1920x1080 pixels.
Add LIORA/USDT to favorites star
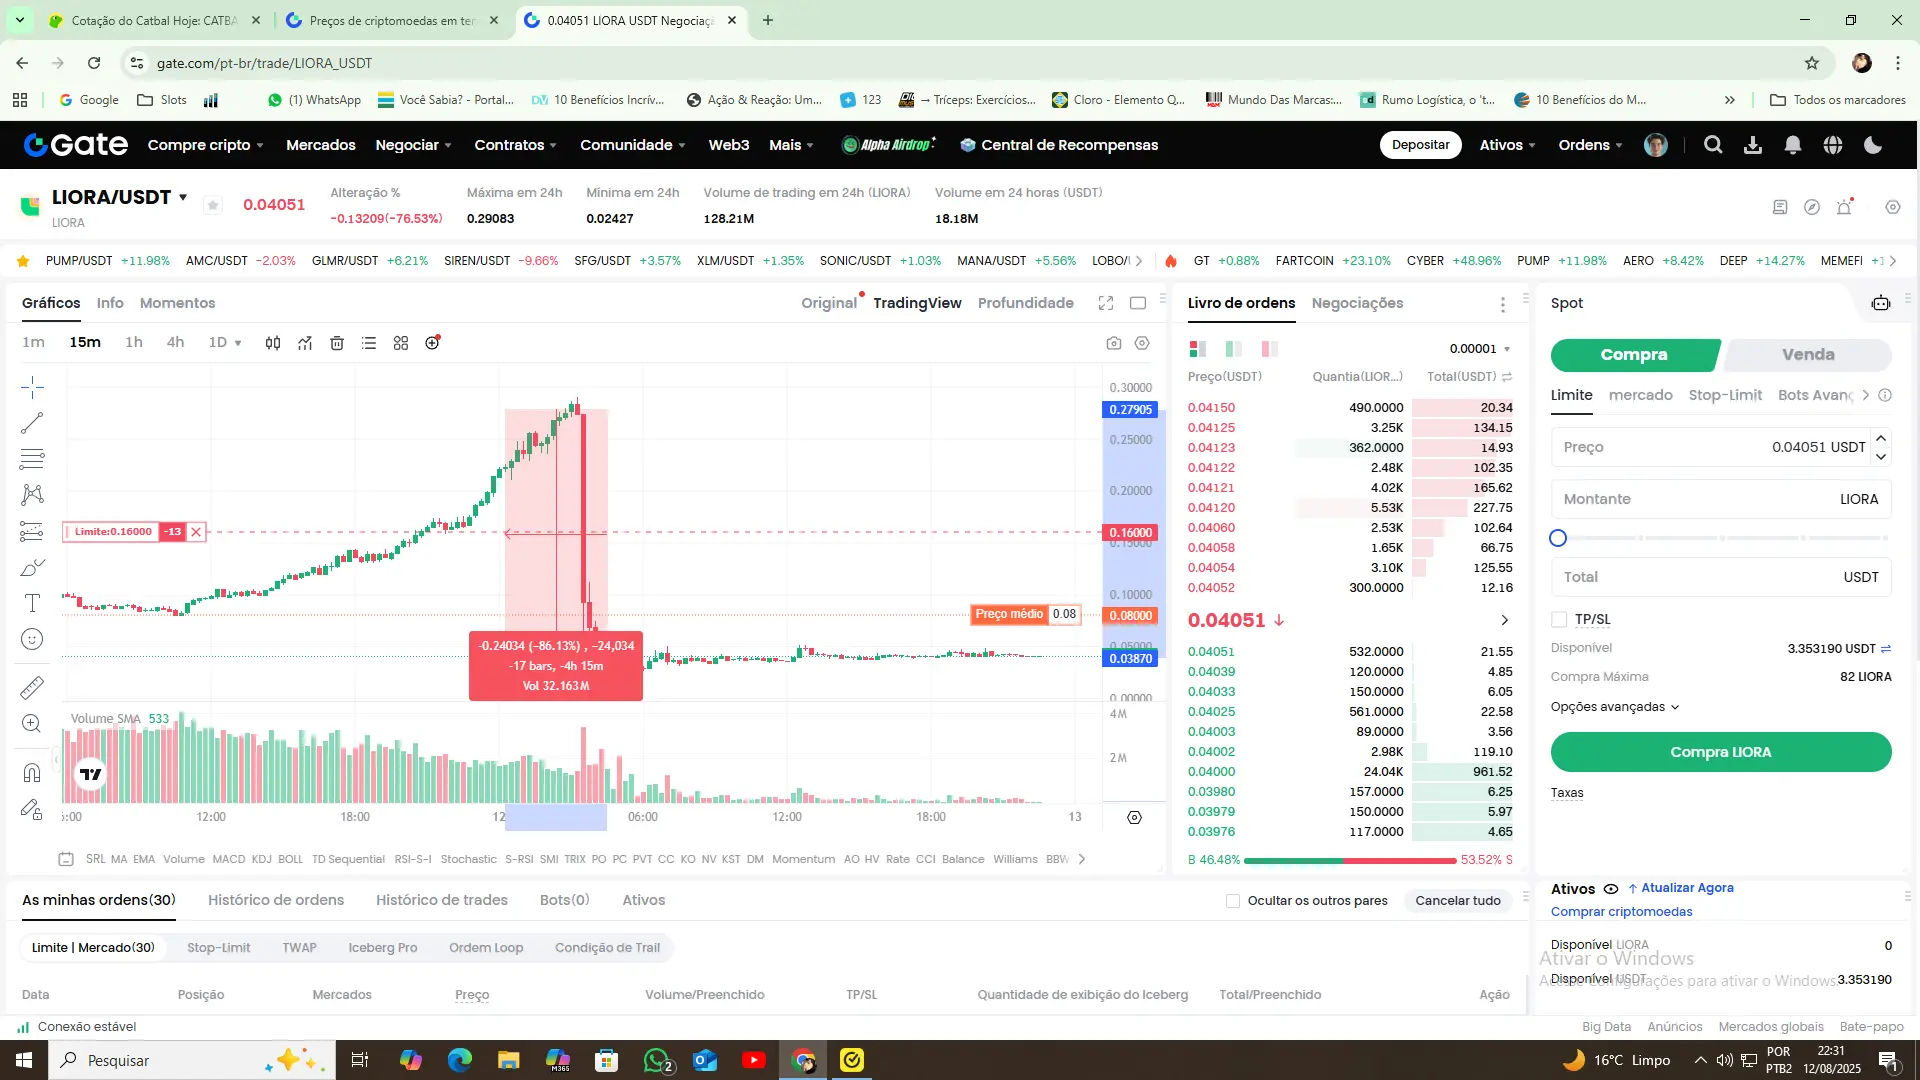(x=213, y=205)
